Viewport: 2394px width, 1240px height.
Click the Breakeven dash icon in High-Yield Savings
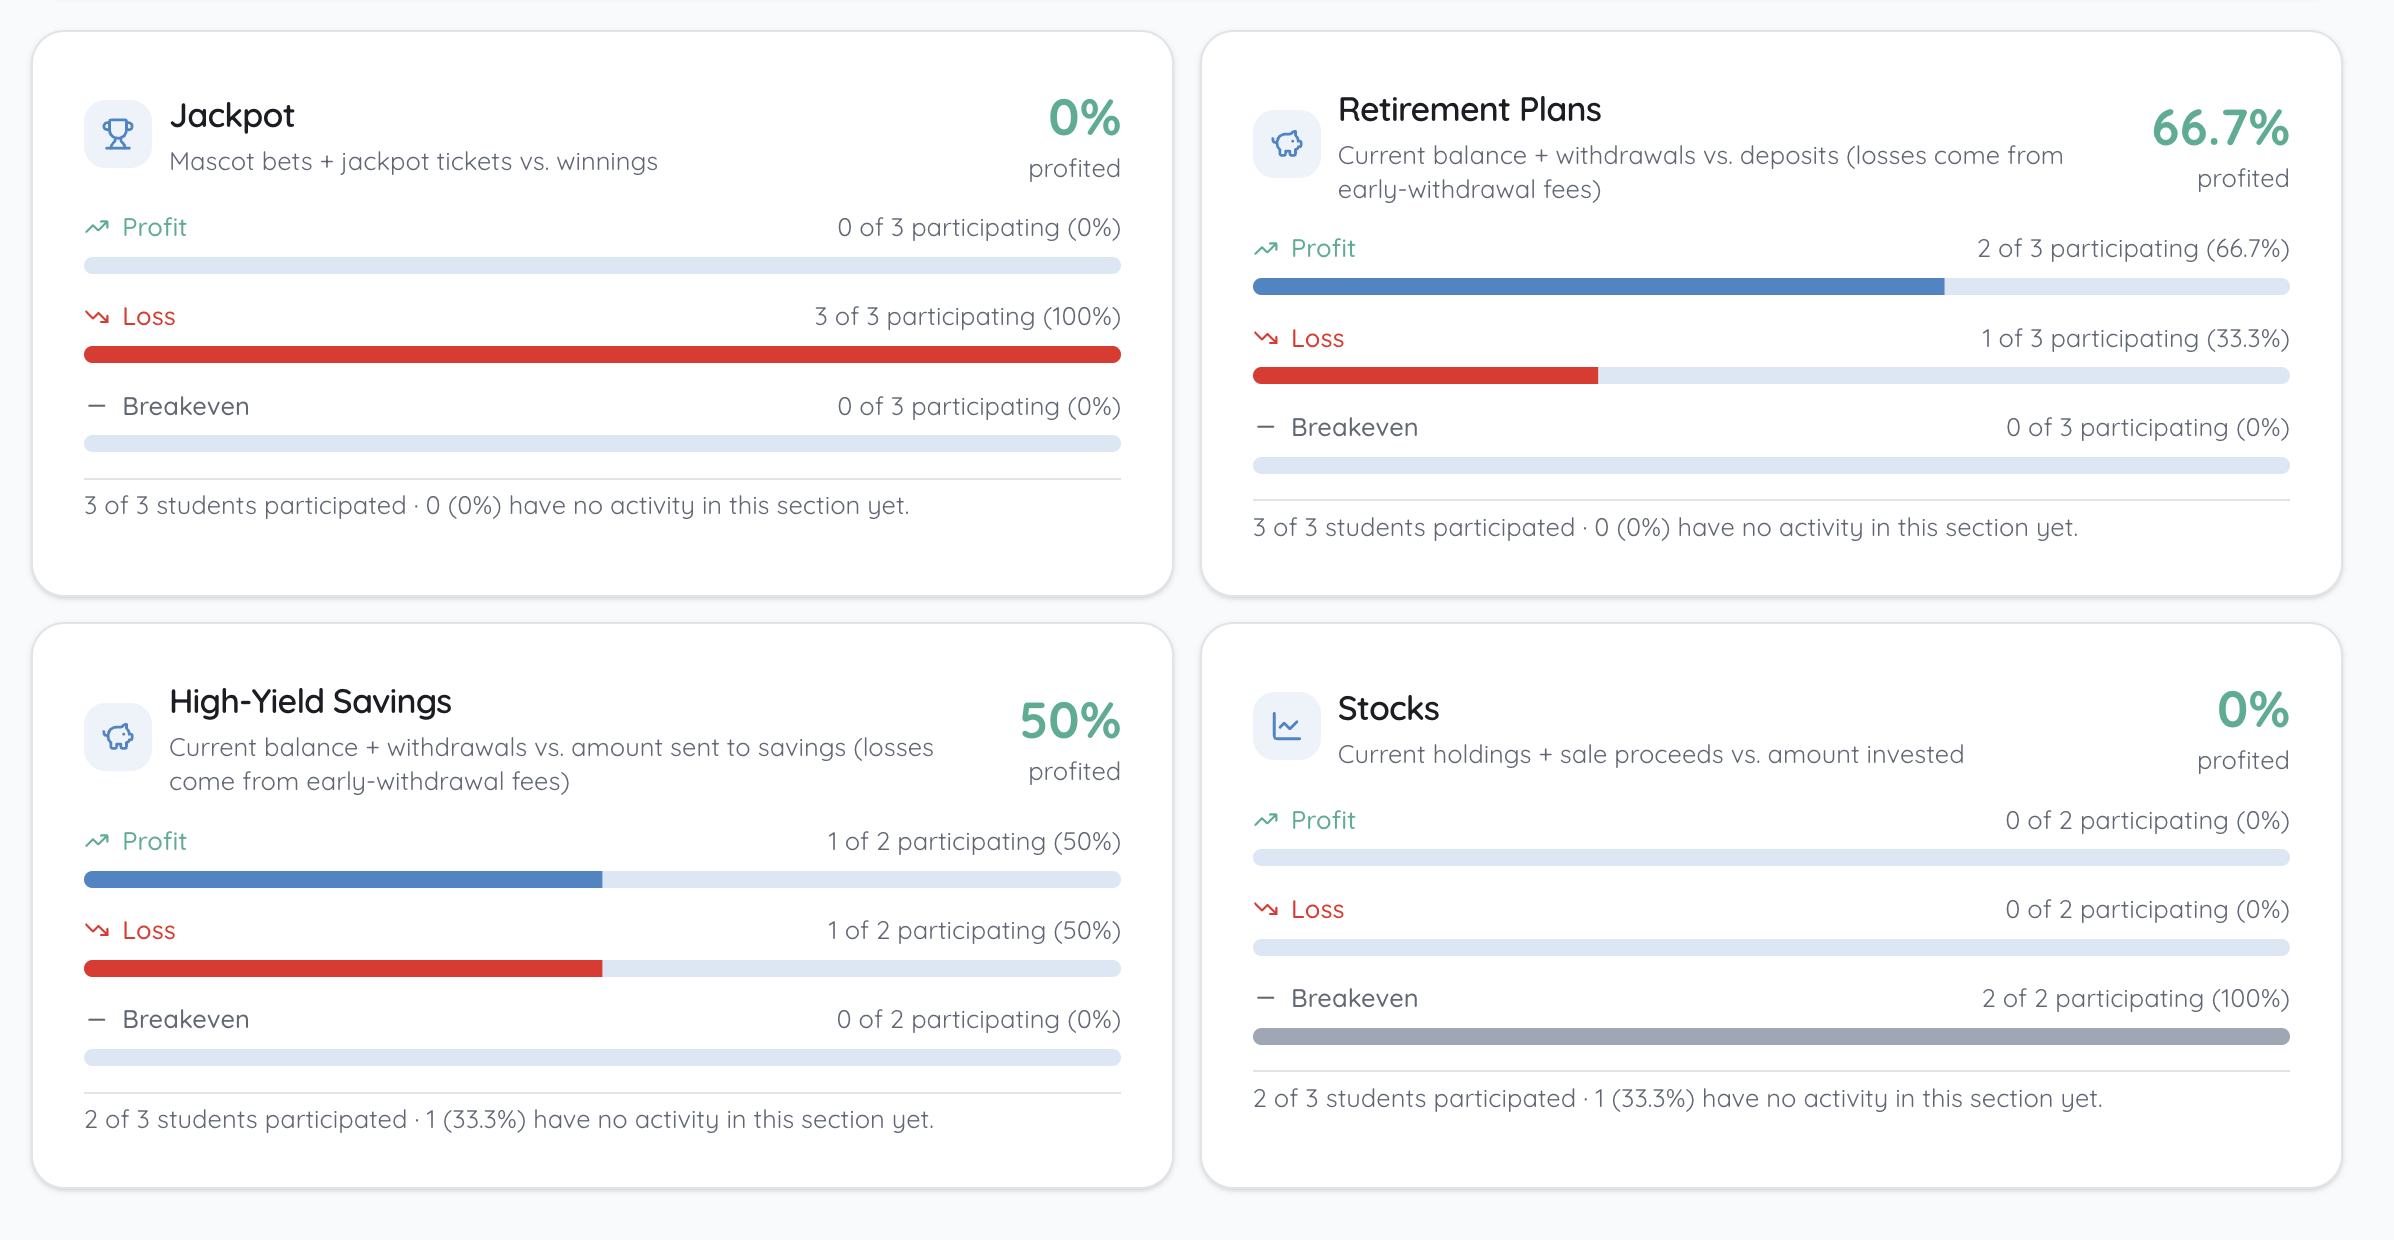pos(97,1019)
